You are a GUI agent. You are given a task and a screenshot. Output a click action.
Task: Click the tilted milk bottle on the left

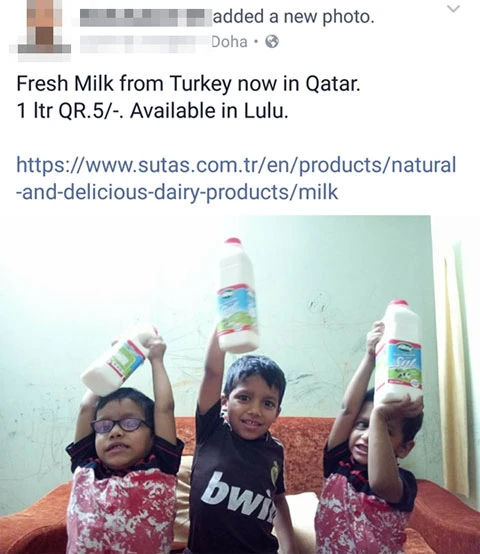pos(119,359)
